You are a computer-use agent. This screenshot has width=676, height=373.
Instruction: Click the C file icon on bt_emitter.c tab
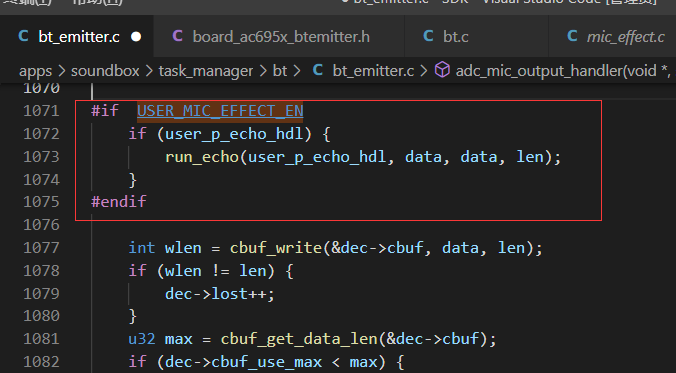coord(24,36)
